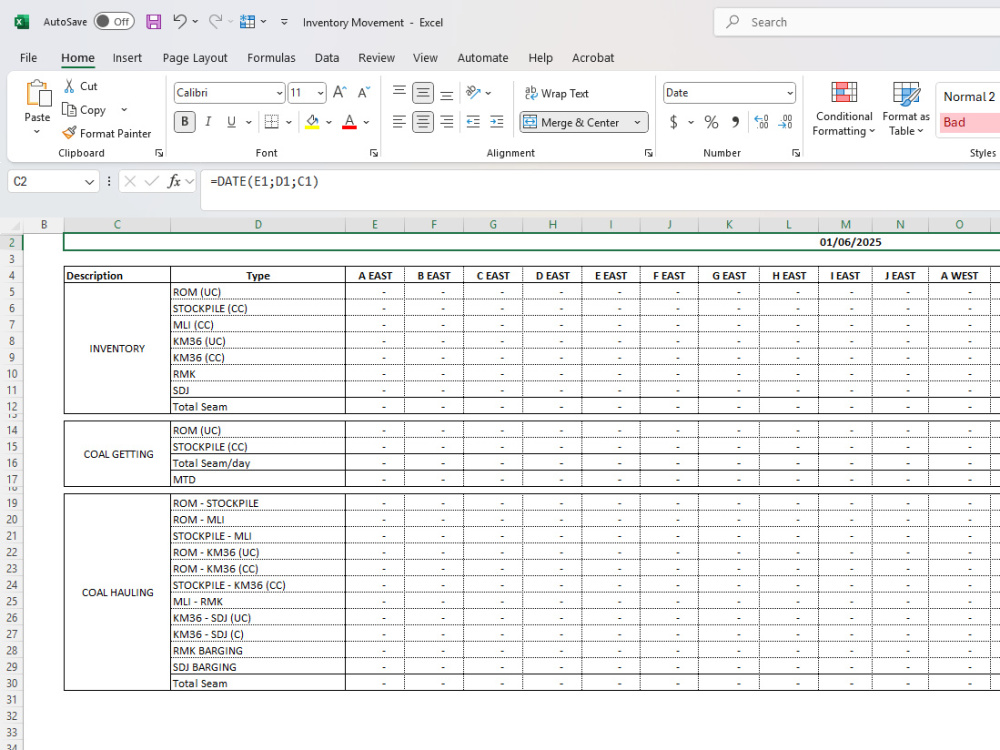The image size is (1000, 750).
Task: Apply the Normal 2 cell style
Action: 969,96
